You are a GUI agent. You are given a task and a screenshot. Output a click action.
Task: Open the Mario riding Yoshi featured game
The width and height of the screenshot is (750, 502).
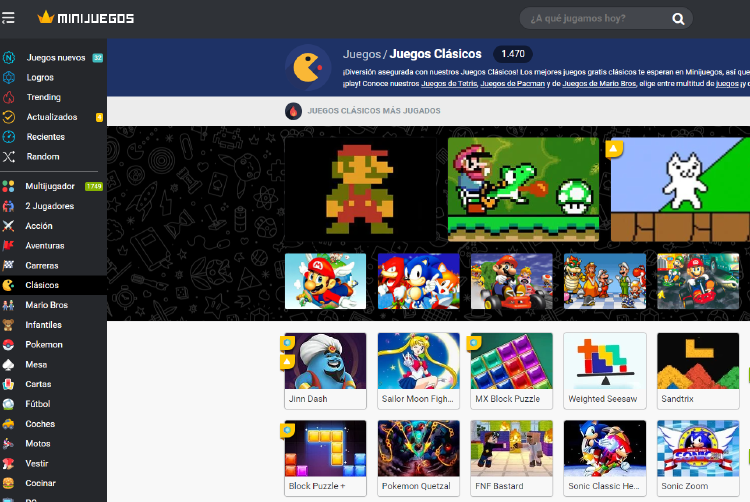[x=523, y=189]
